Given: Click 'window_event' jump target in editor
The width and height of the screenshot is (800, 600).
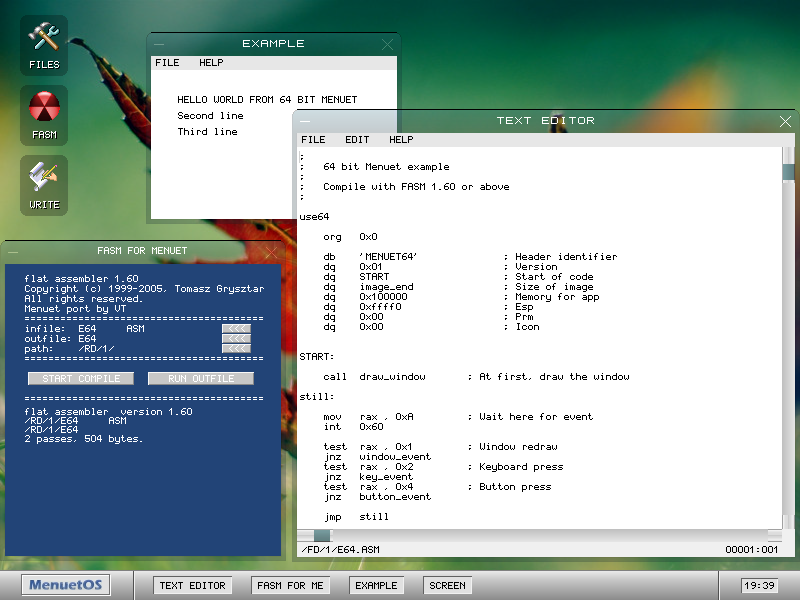Looking at the screenshot, I should click(x=395, y=457).
